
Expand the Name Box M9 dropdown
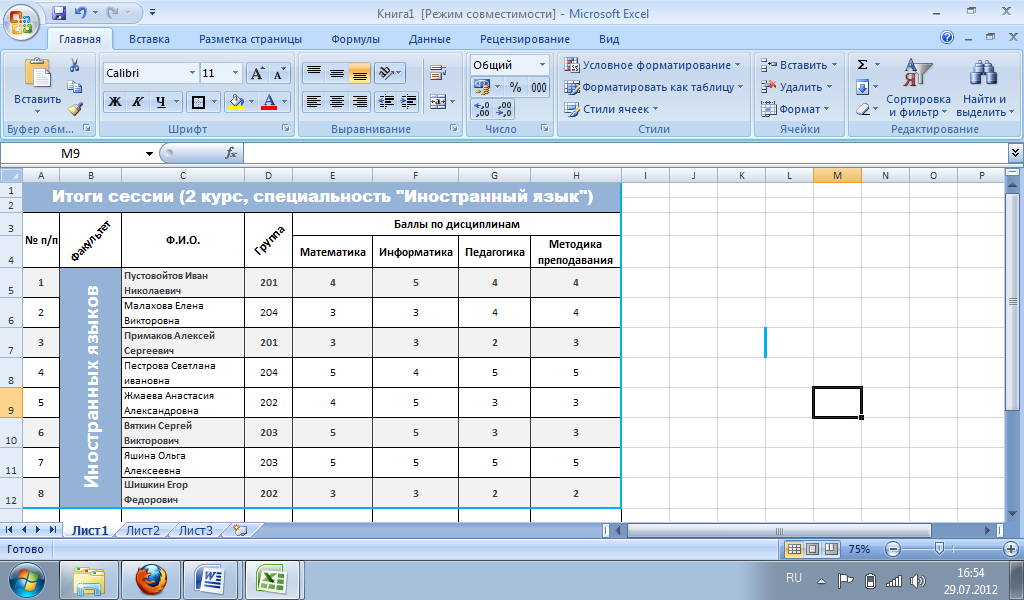click(x=149, y=153)
